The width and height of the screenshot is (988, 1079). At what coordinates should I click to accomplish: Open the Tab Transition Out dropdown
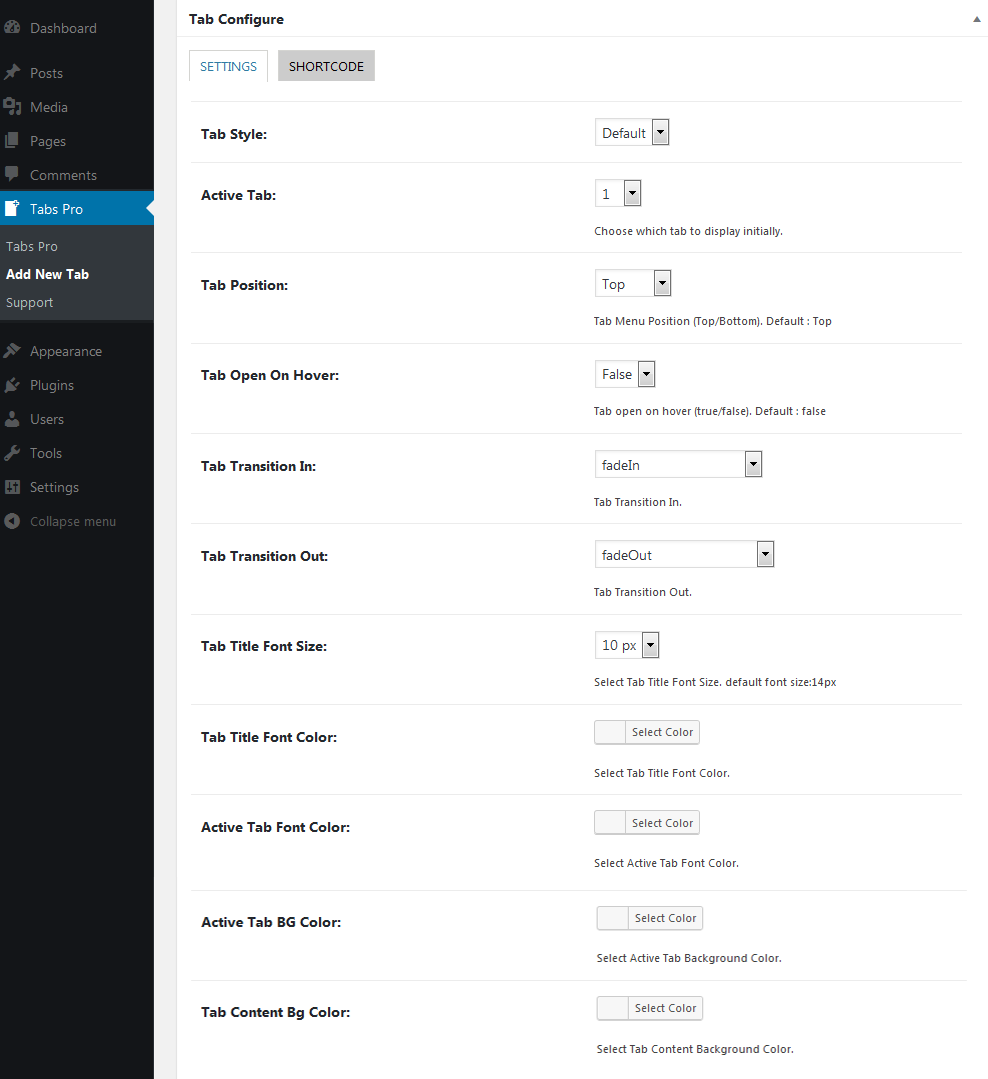[684, 554]
